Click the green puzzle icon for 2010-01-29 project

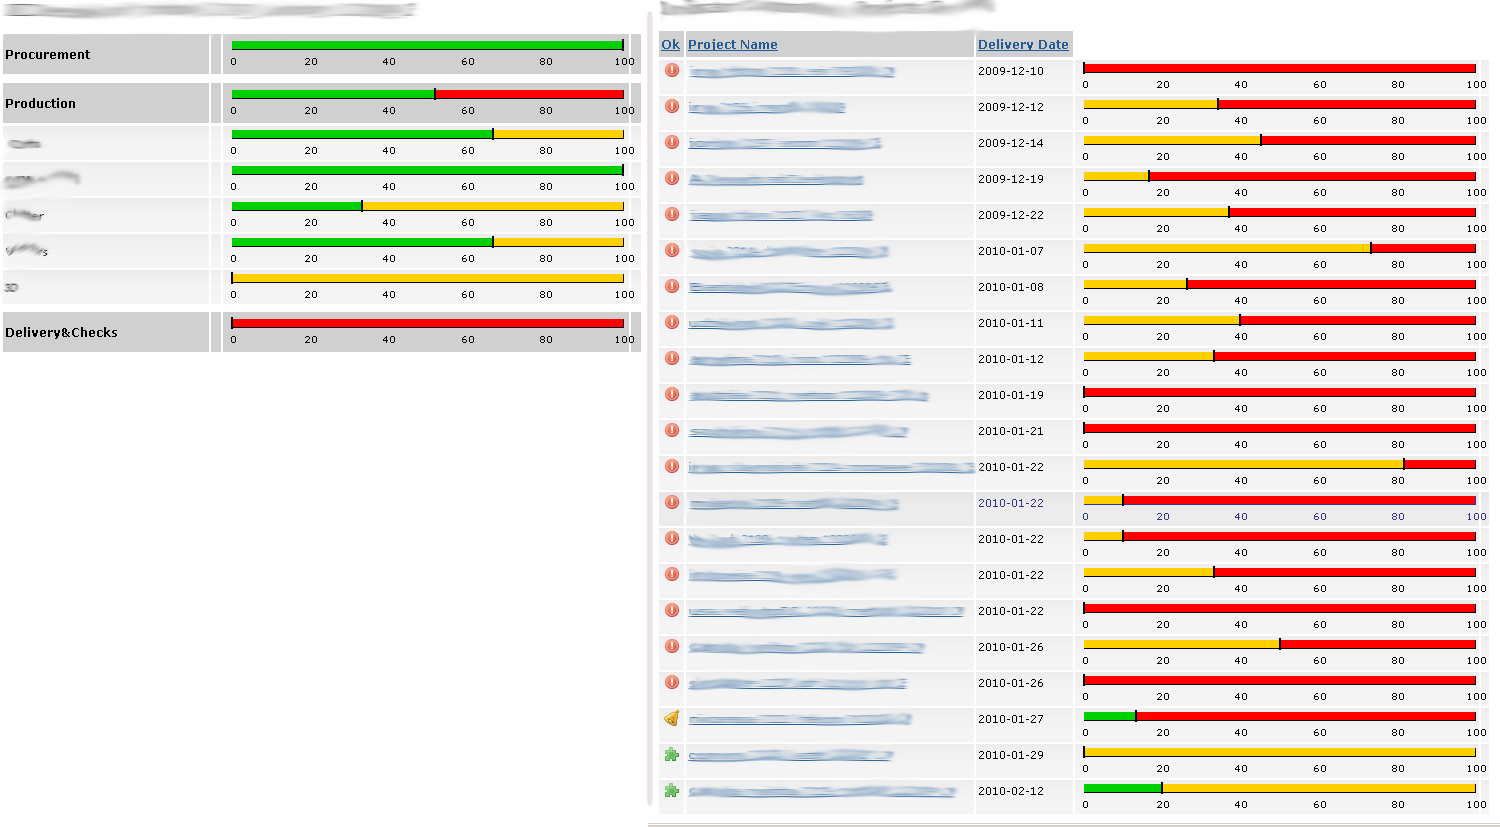click(672, 754)
